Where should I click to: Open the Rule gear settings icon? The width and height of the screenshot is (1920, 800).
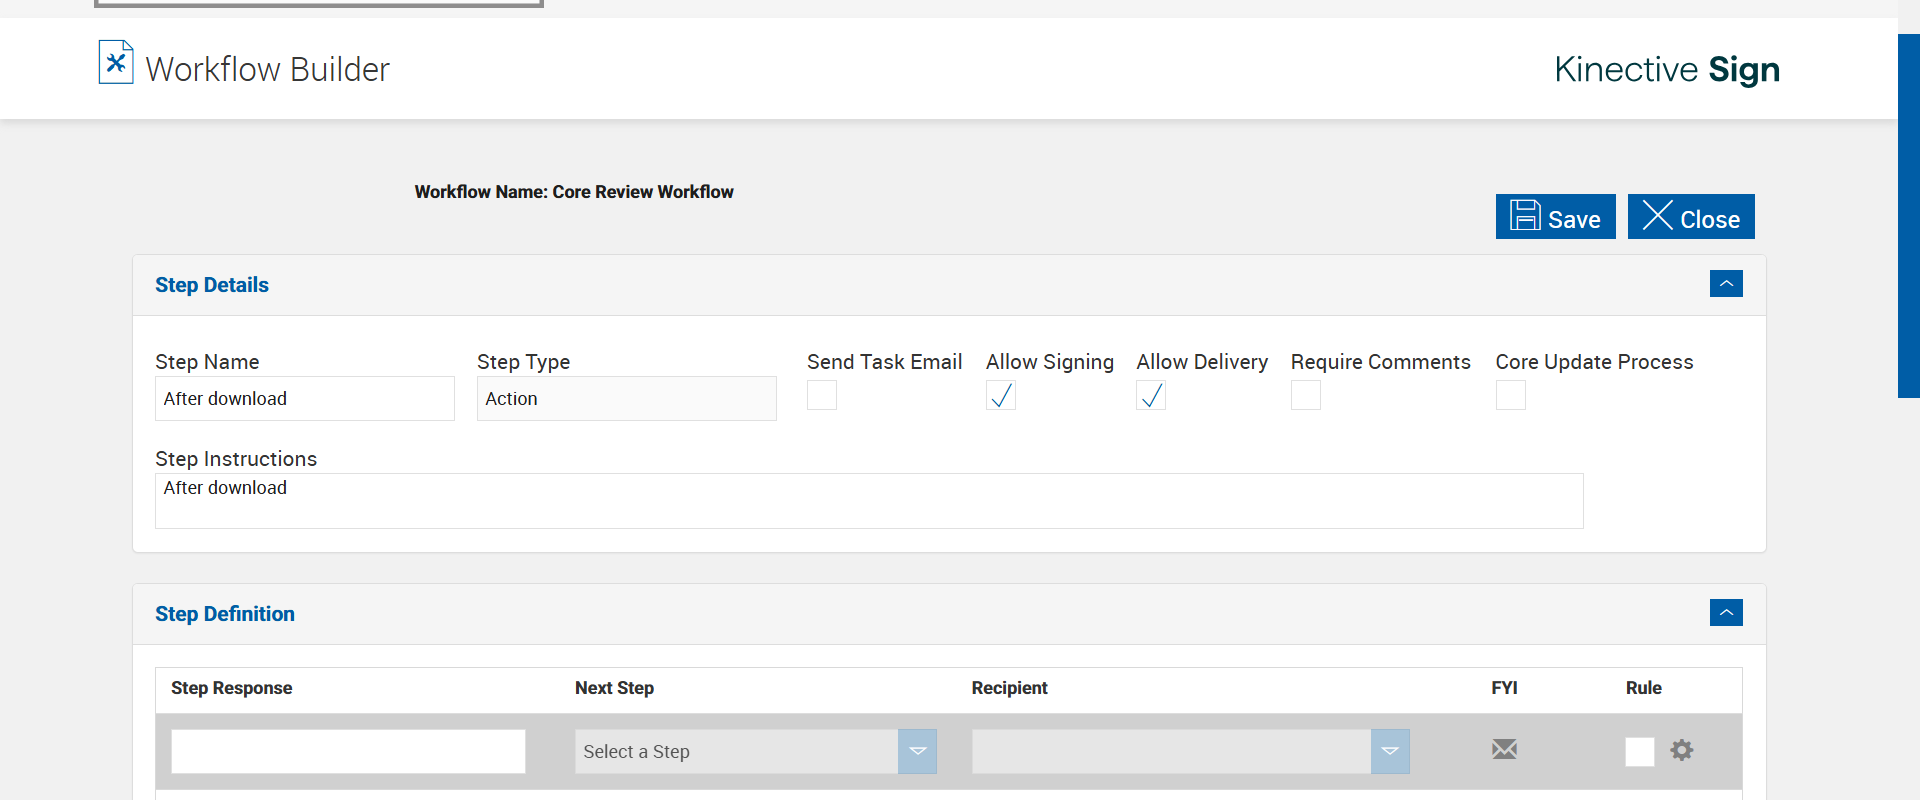point(1682,750)
